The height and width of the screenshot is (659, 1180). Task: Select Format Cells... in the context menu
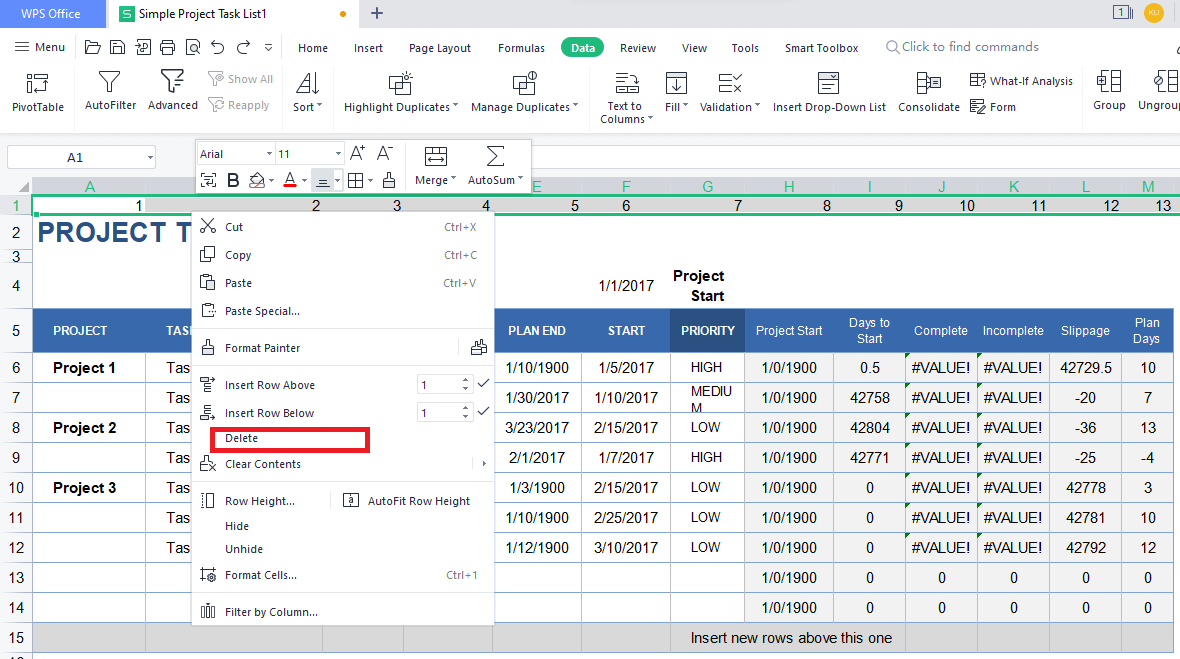(260, 575)
